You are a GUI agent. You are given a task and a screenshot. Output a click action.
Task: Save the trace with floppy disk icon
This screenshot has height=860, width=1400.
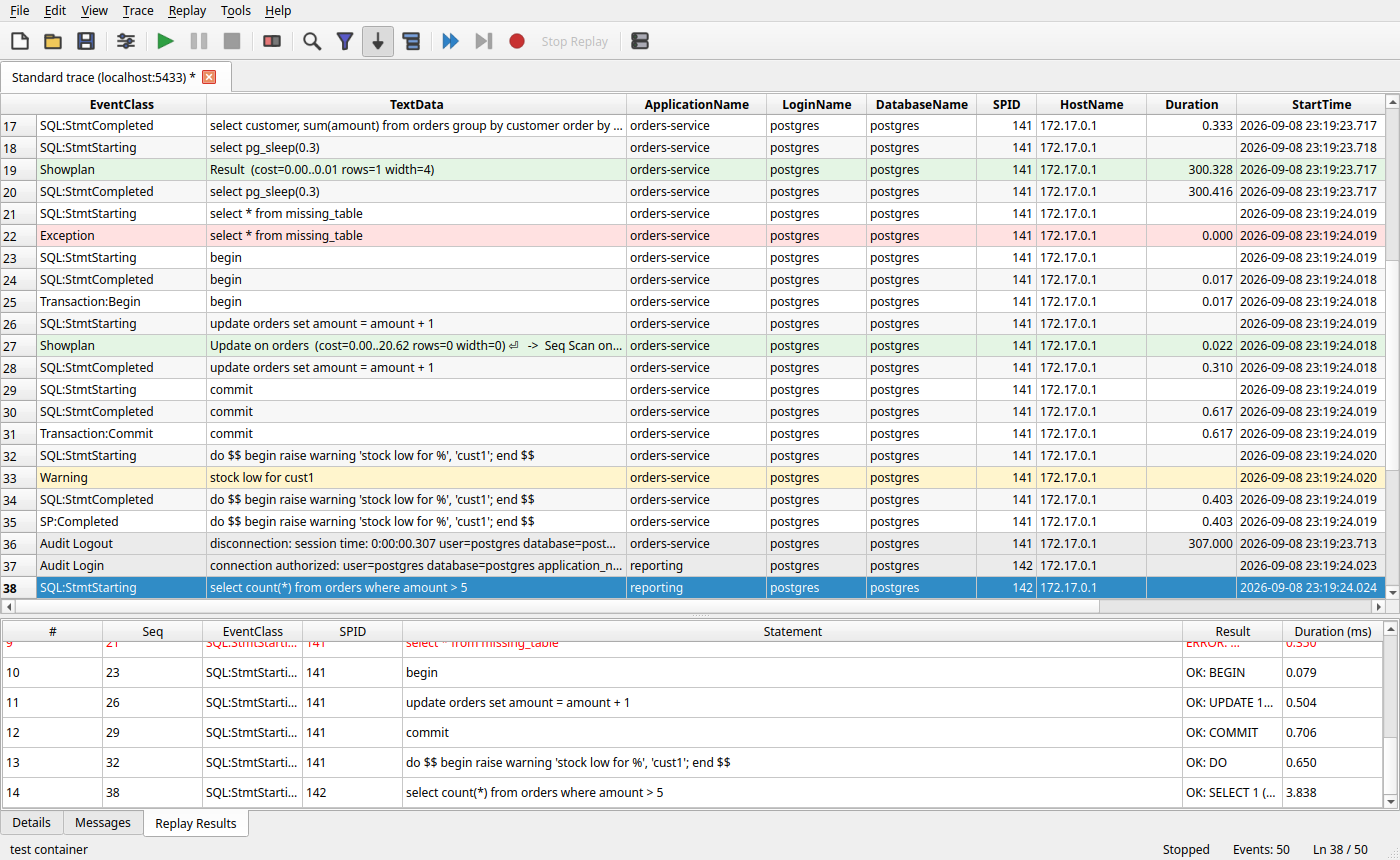click(x=86, y=41)
